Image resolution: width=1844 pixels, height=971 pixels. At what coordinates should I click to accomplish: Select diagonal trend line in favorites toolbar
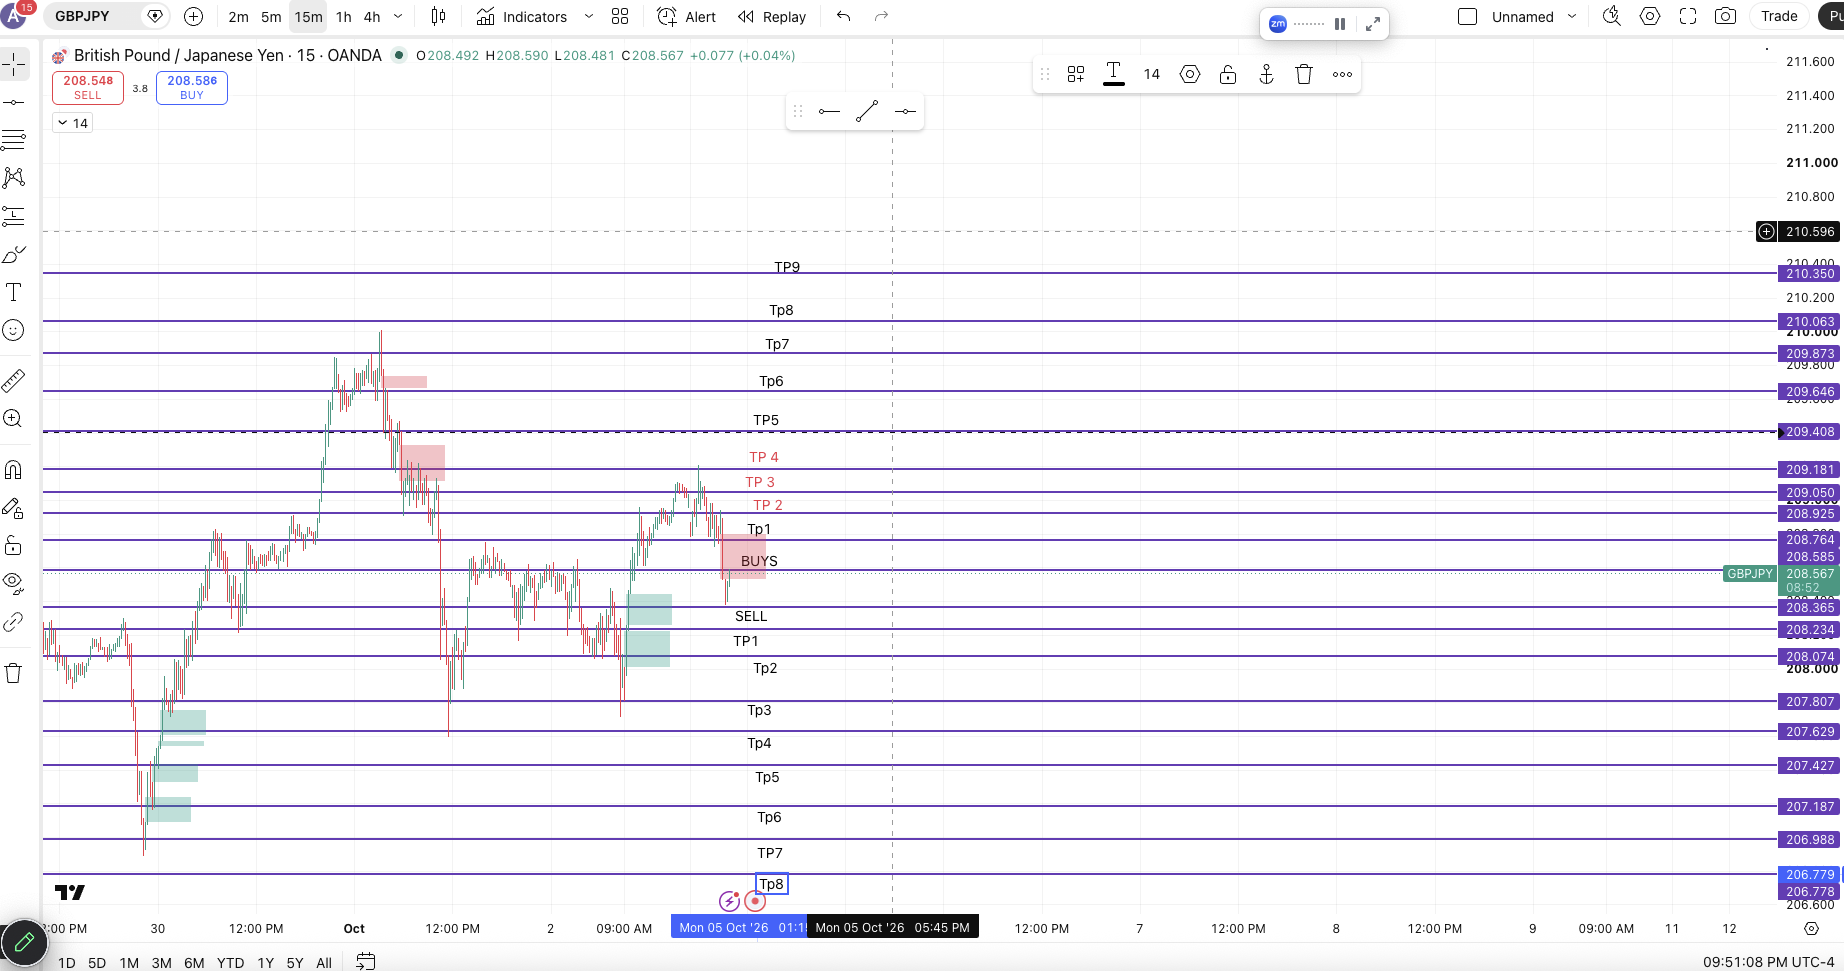click(867, 111)
